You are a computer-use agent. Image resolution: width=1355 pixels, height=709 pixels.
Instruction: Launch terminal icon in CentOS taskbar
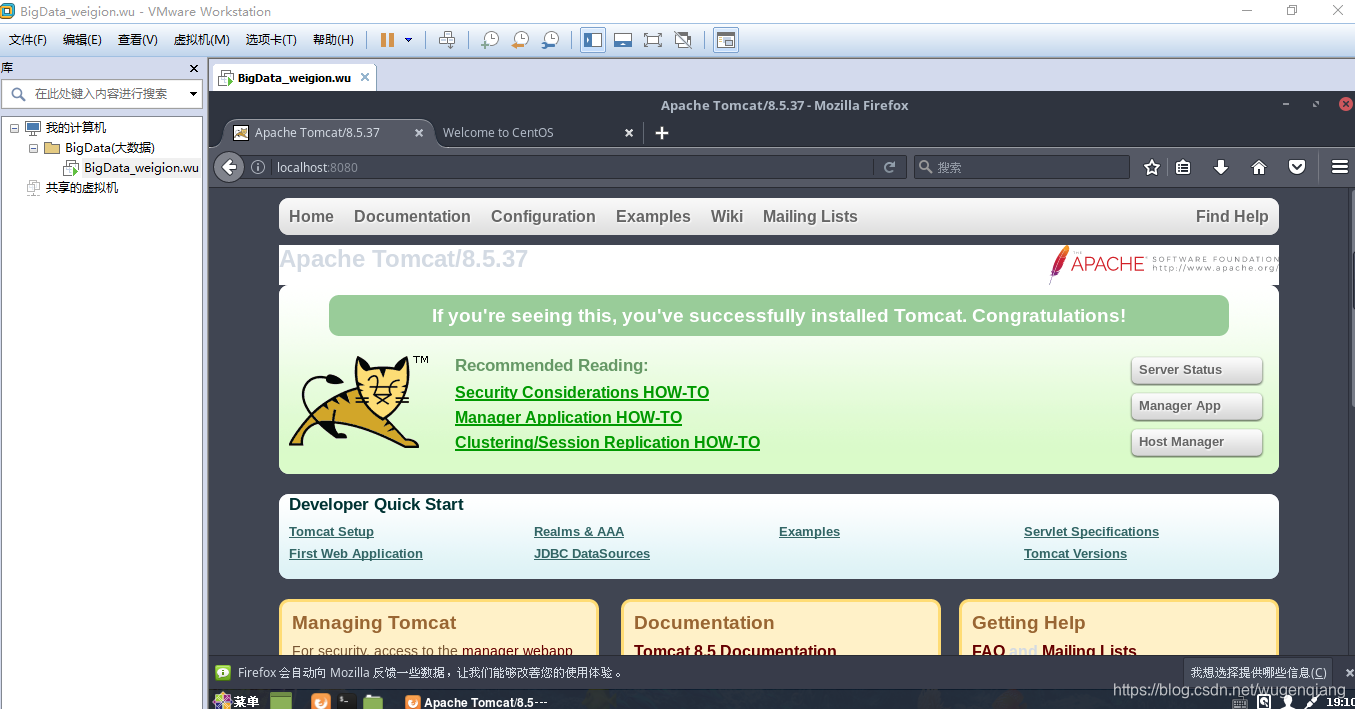(345, 701)
